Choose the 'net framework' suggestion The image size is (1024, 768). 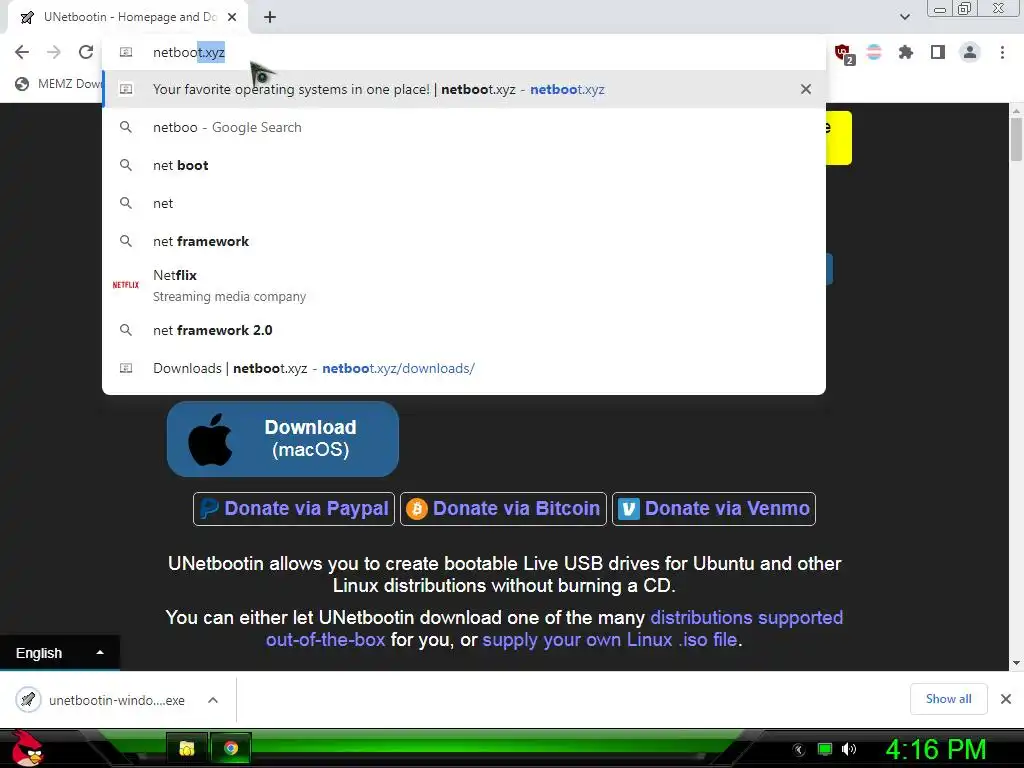pos(464,241)
